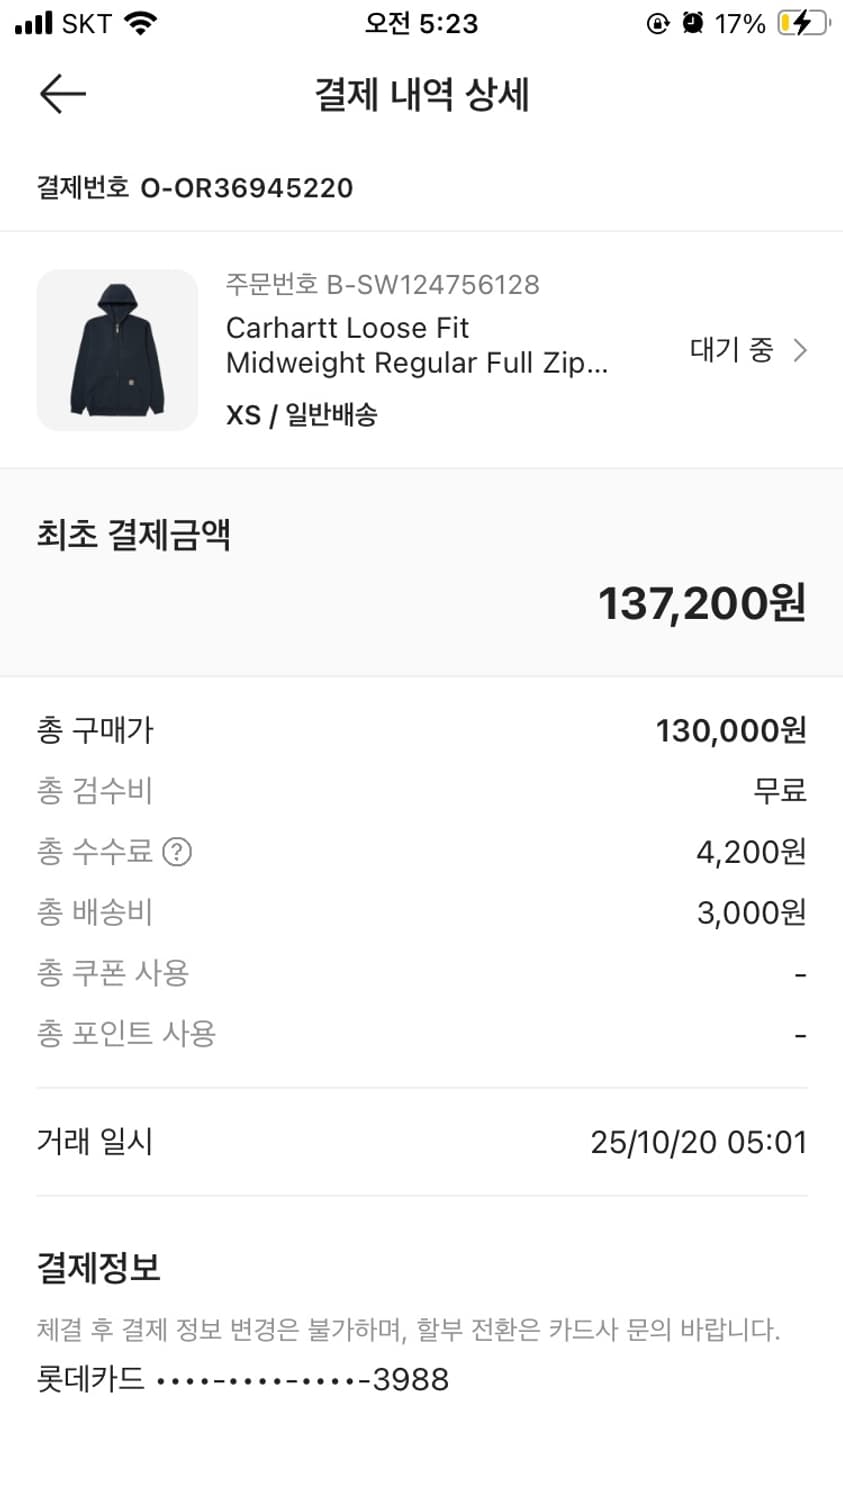Screen dimensions: 843x1500
Task: Open Carhartt Loose Fit Midweight product title
Action: (x=416, y=345)
